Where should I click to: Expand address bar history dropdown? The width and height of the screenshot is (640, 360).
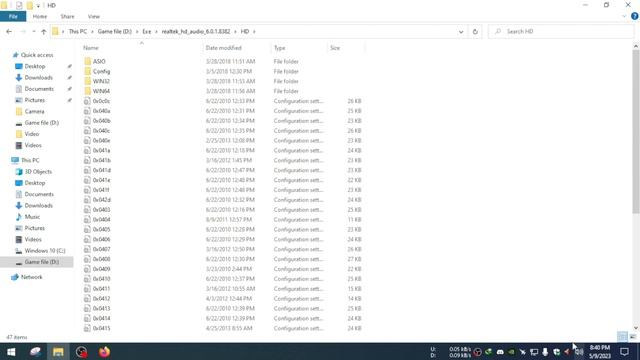tap(461, 32)
